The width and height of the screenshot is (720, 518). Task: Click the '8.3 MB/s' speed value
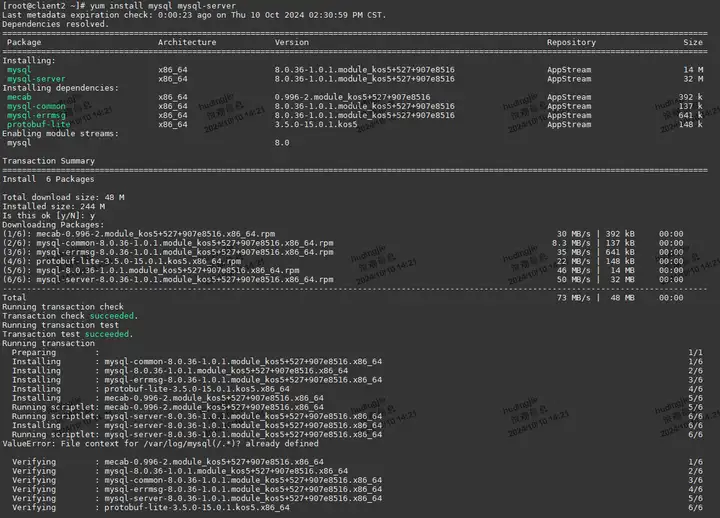coord(571,243)
